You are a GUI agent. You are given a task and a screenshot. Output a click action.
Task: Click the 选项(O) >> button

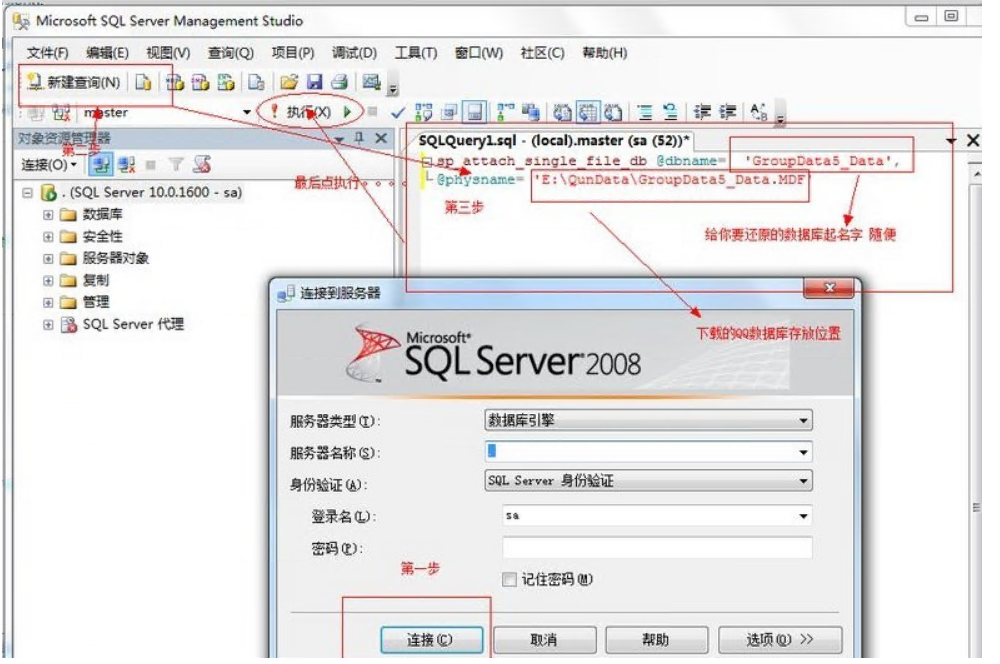(x=780, y=639)
